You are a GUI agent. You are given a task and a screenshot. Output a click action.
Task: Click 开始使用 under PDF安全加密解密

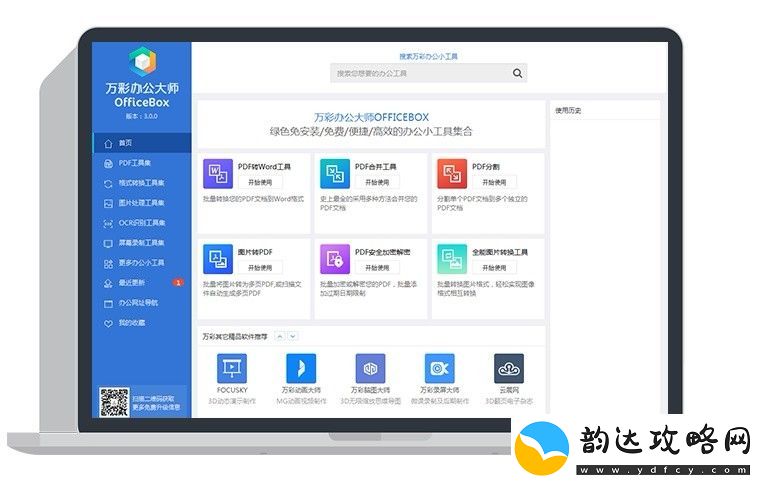coord(377,268)
